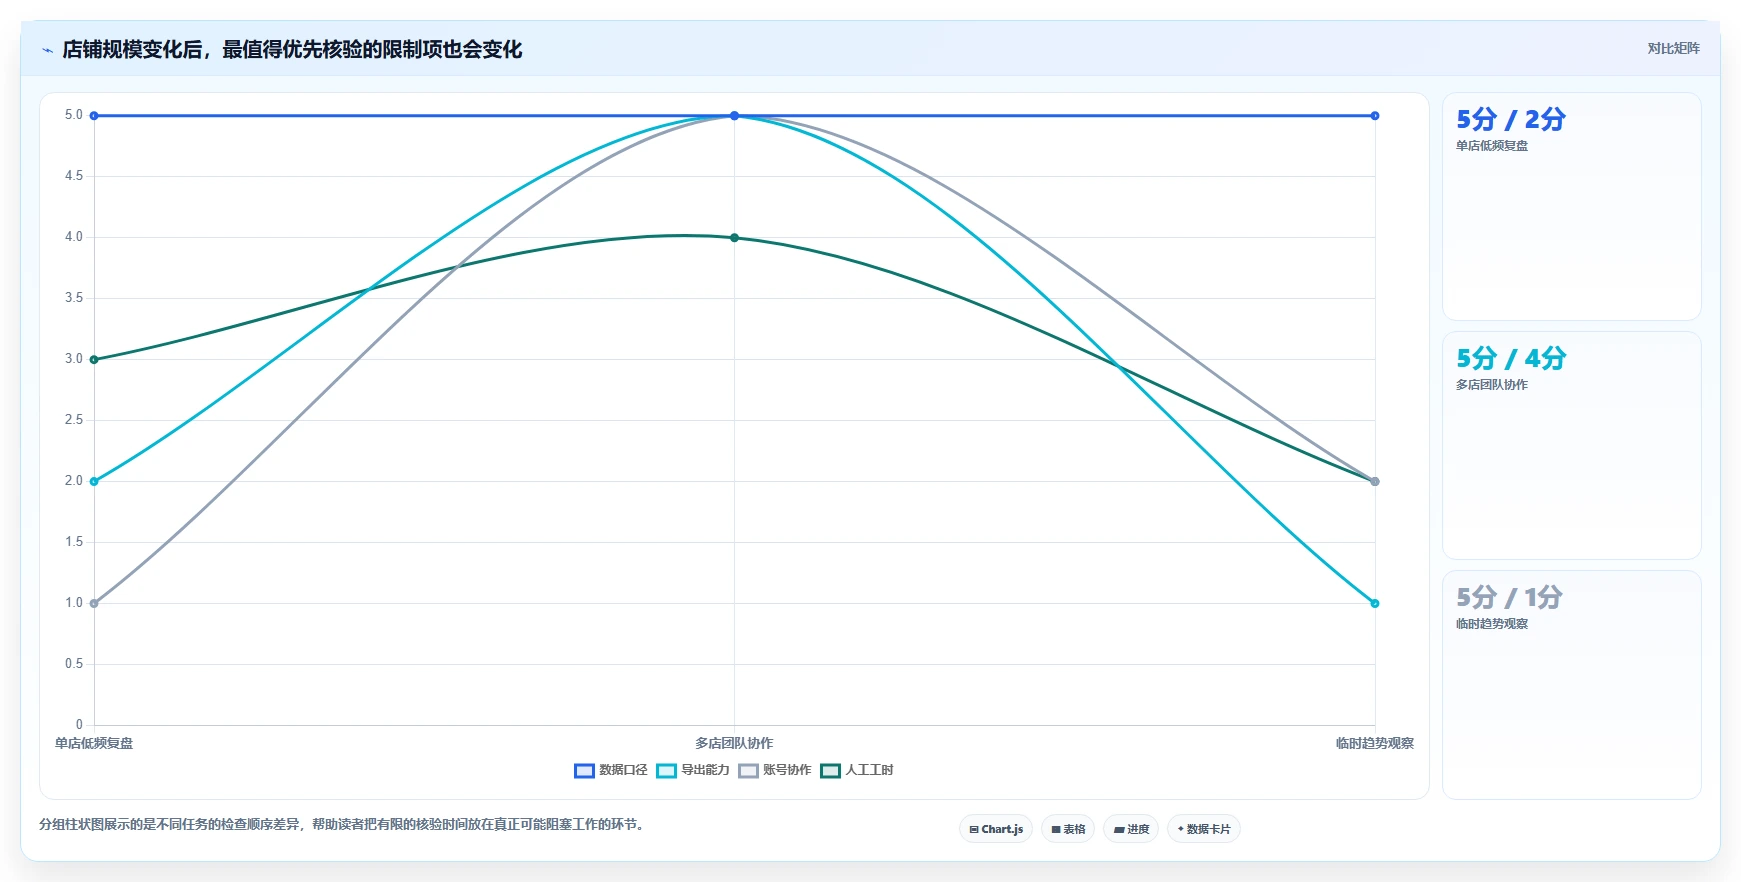1741x882 pixels.
Task: Select the 表格 tag
Action: (x=1068, y=829)
